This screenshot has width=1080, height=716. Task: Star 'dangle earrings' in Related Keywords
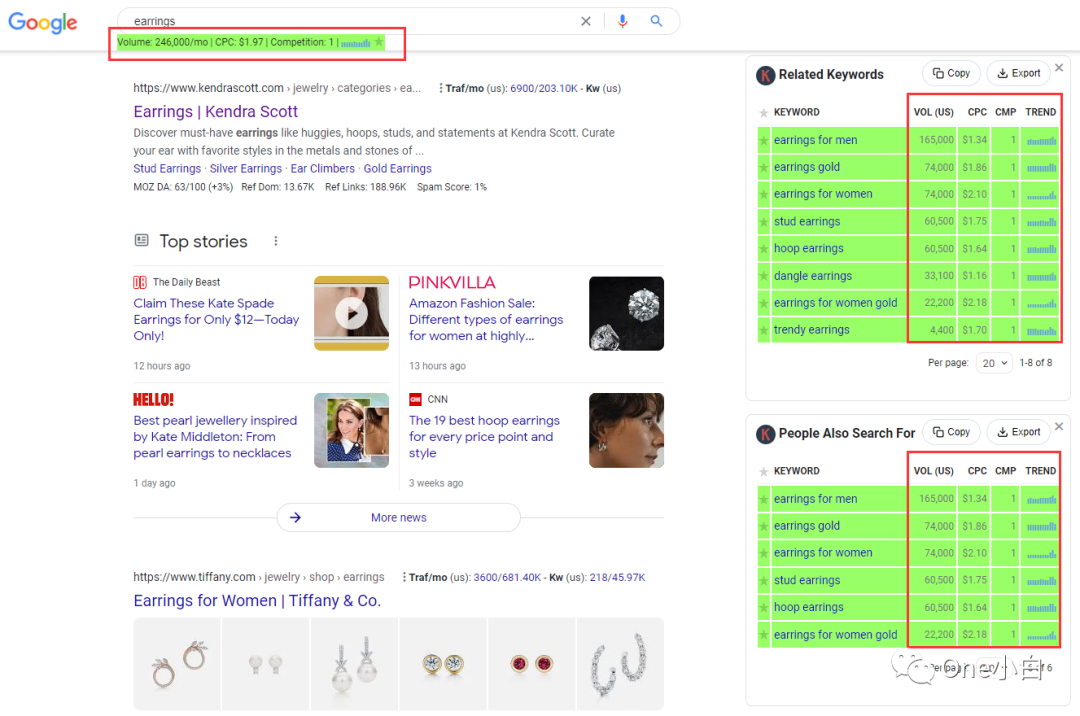click(x=763, y=276)
